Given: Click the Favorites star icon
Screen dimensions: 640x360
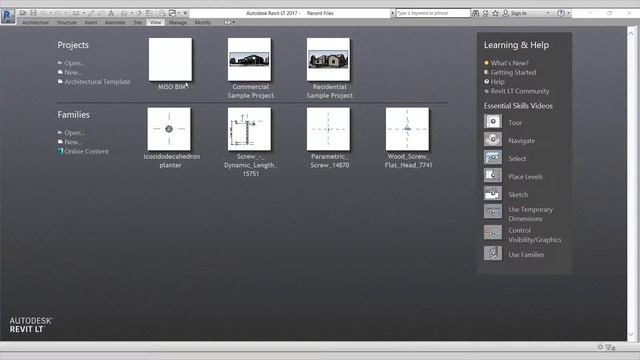Looking at the screenshot, I should (x=496, y=13).
